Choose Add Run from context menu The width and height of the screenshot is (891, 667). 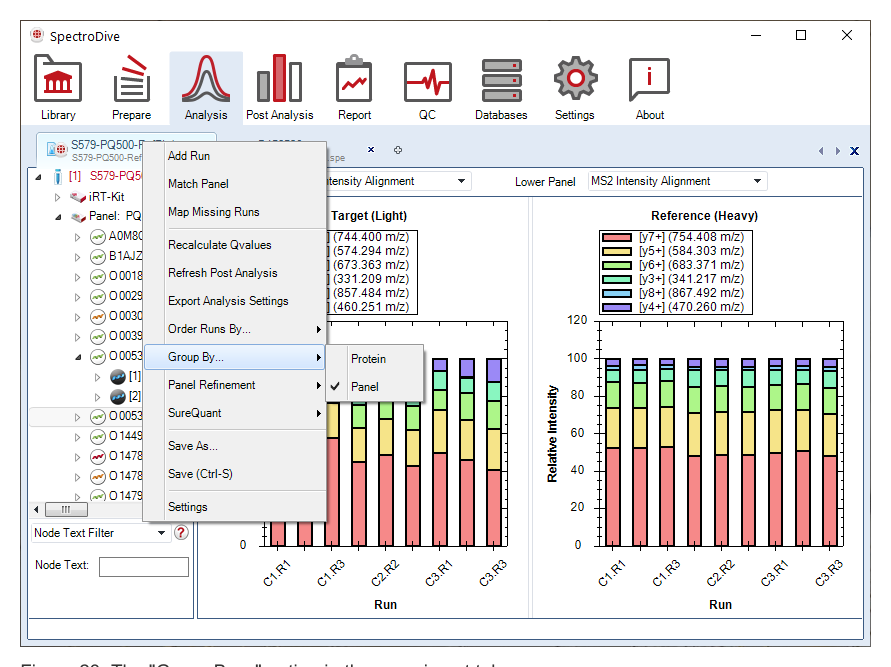(x=234, y=156)
